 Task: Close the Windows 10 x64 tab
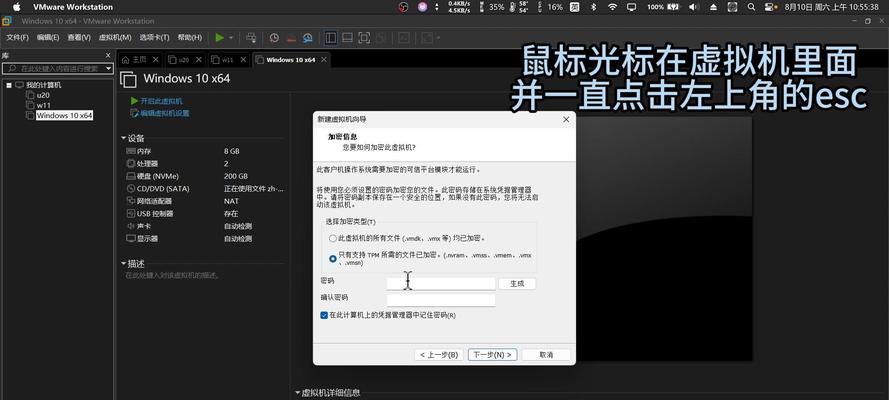[324, 59]
